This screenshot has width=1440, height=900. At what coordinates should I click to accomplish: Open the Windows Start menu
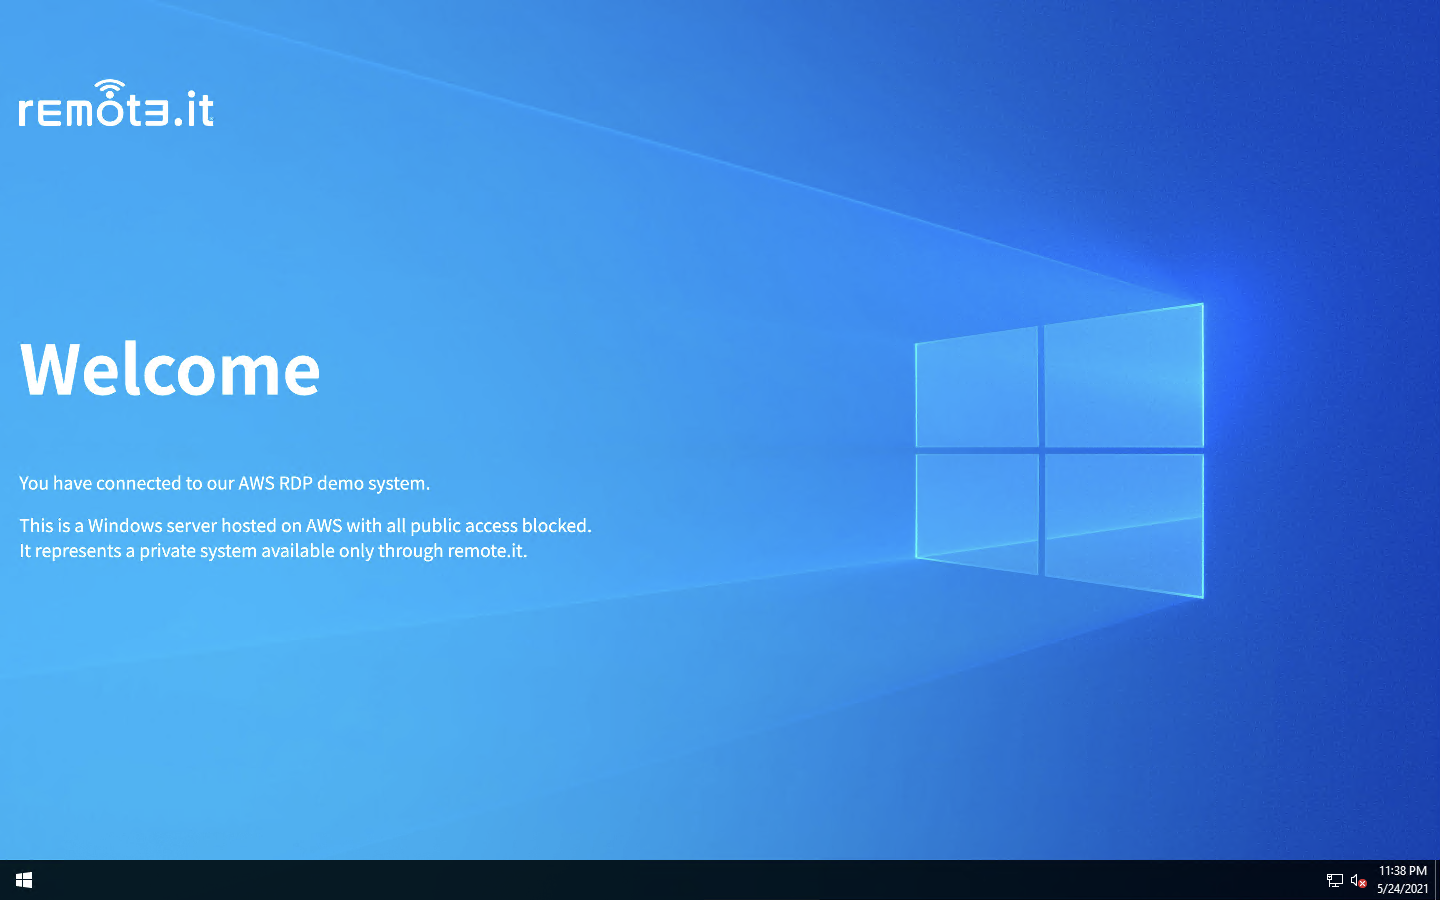pyautogui.click(x=24, y=880)
